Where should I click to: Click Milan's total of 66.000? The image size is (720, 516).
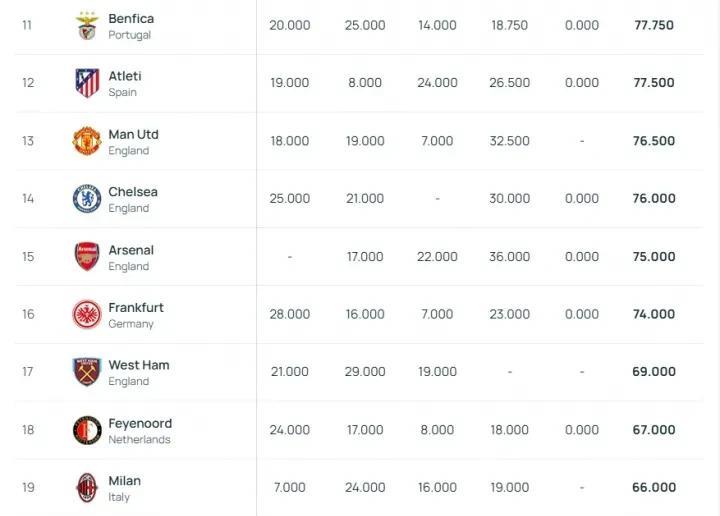[x=654, y=488]
